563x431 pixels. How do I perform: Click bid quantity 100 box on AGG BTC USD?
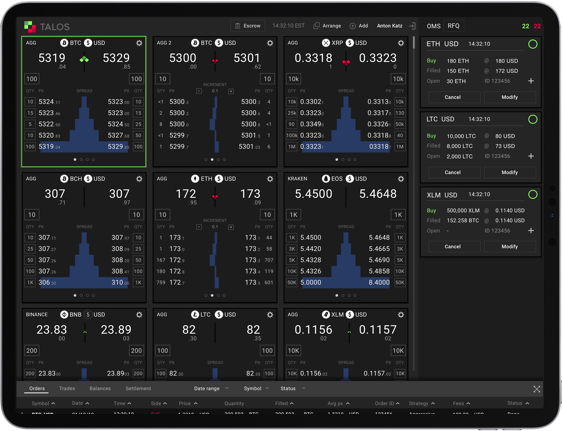[x=32, y=79]
